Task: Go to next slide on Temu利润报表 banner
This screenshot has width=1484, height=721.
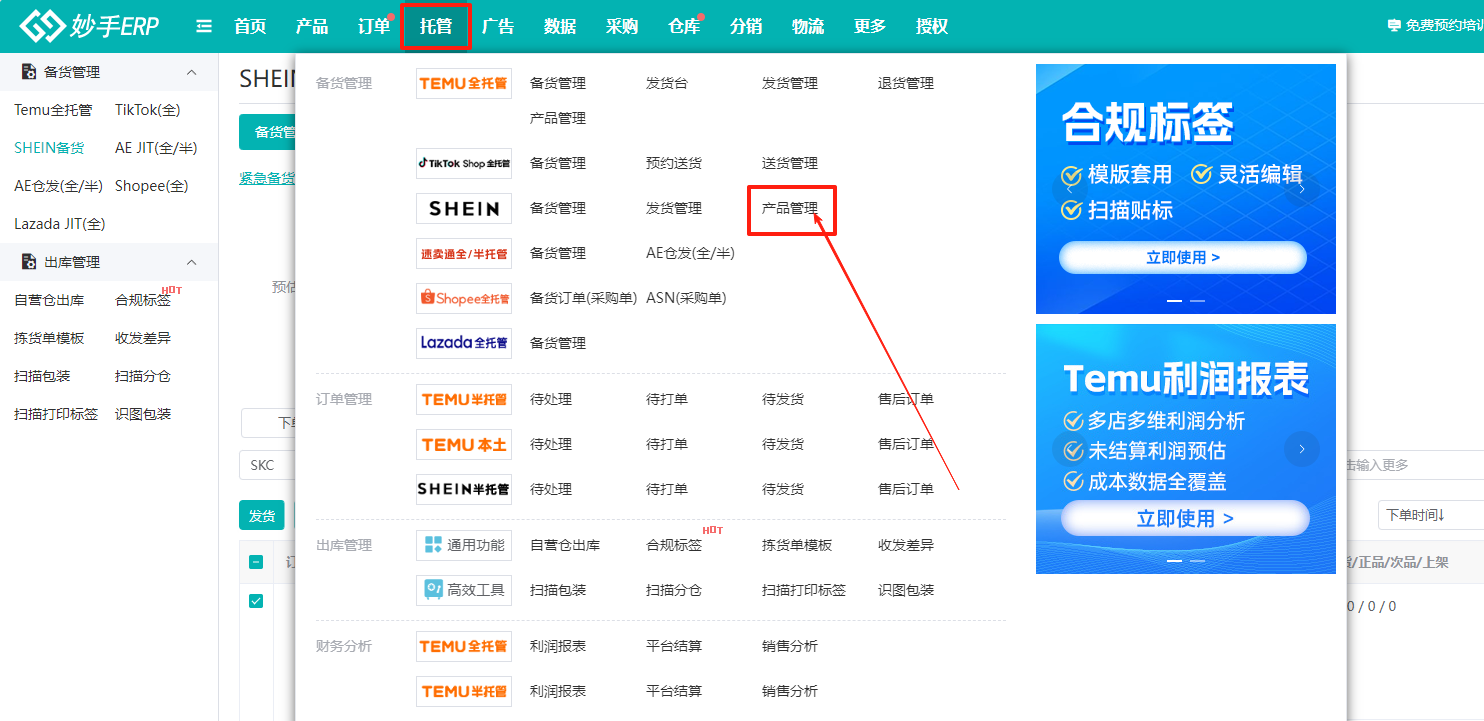Action: point(1301,449)
